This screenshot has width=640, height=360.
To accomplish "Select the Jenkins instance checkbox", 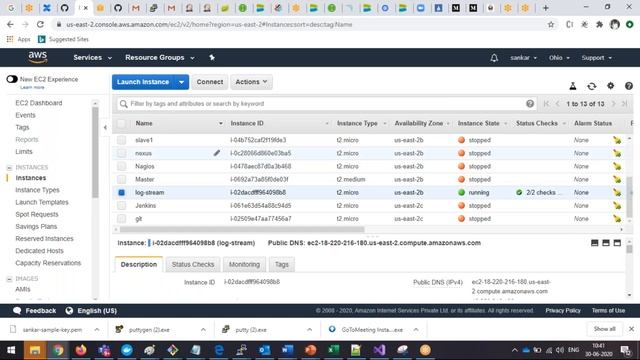I will pos(122,206).
